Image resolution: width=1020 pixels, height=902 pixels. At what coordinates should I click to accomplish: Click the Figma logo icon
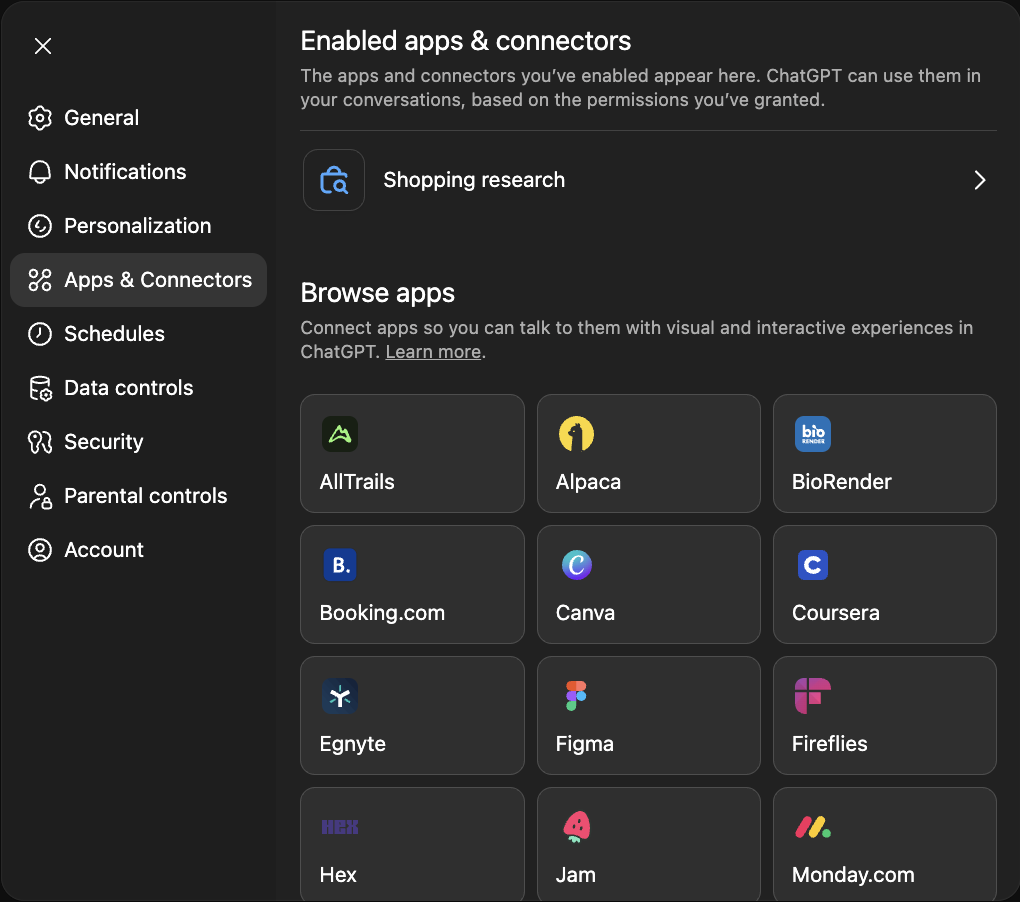point(576,696)
